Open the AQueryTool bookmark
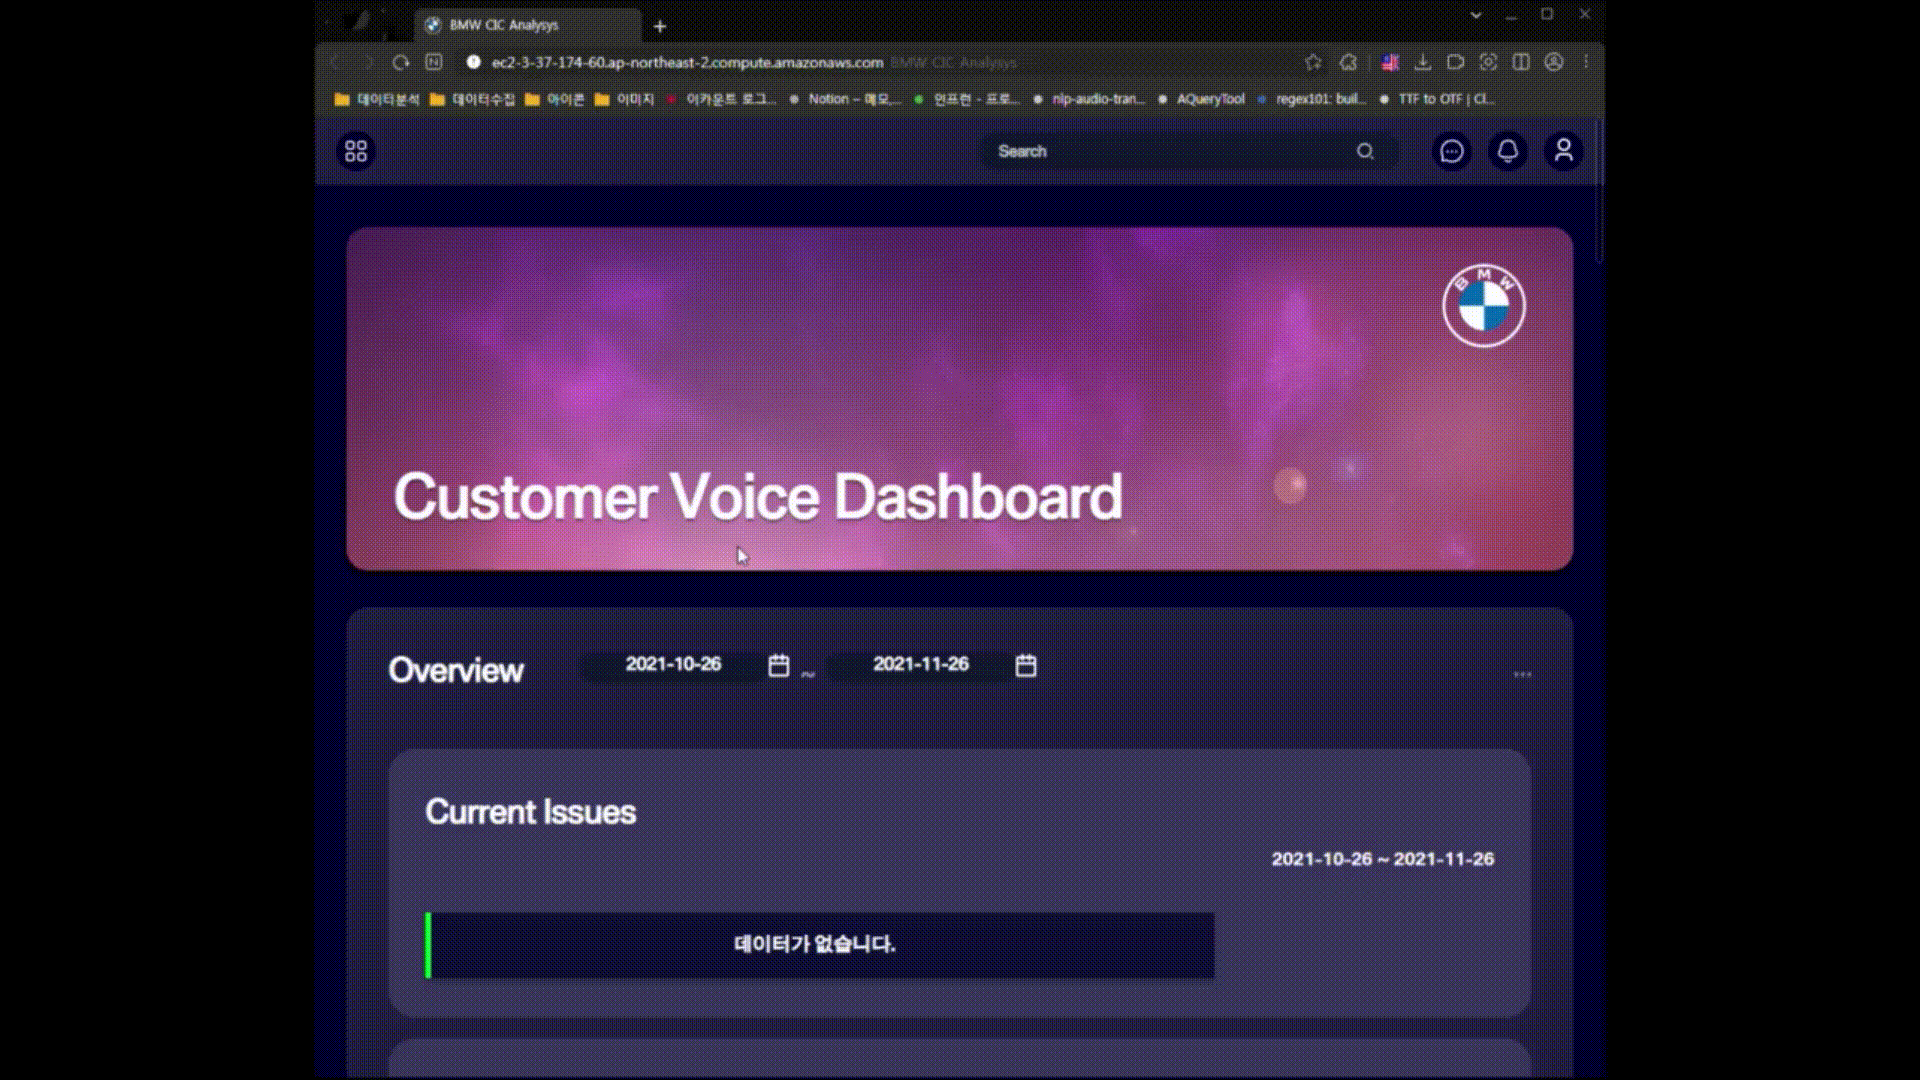1920x1080 pixels. (1201, 99)
